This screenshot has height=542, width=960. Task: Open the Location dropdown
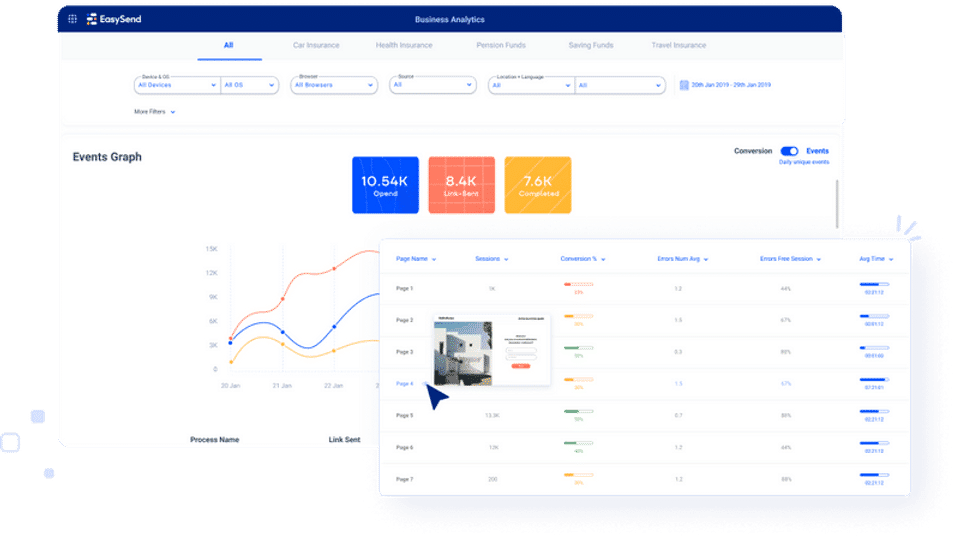[531, 85]
